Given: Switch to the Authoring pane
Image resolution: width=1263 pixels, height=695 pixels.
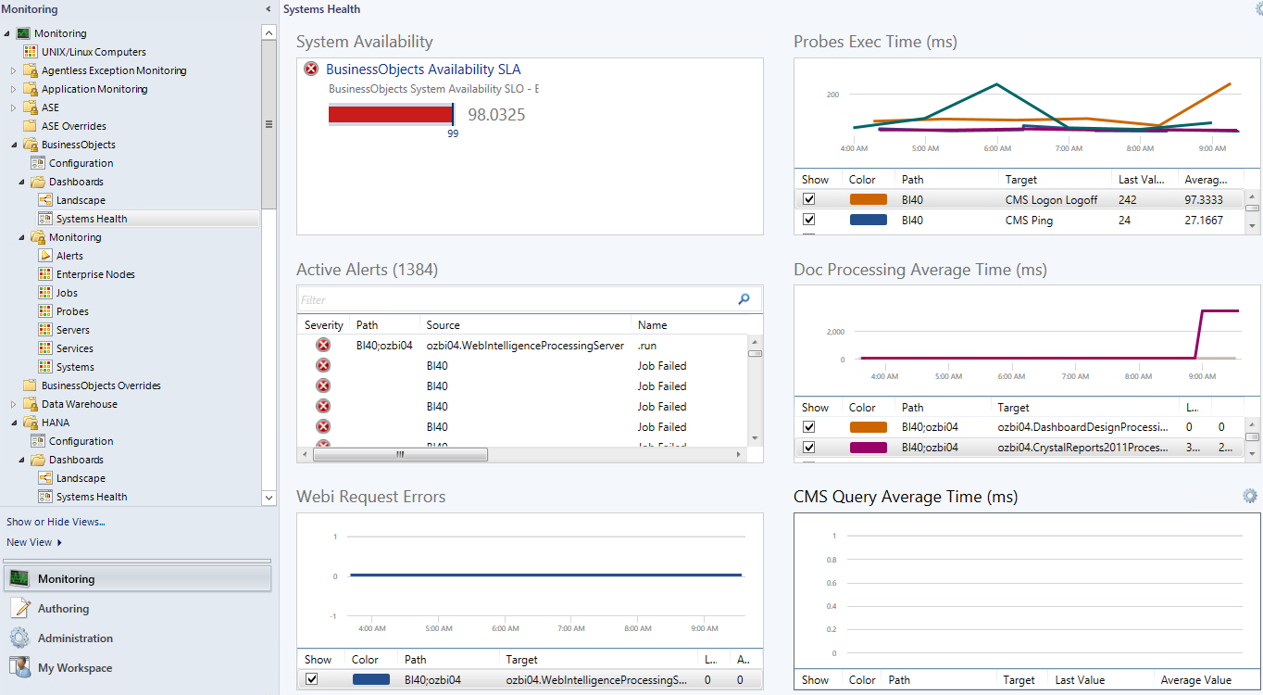Looking at the screenshot, I should pos(136,608).
